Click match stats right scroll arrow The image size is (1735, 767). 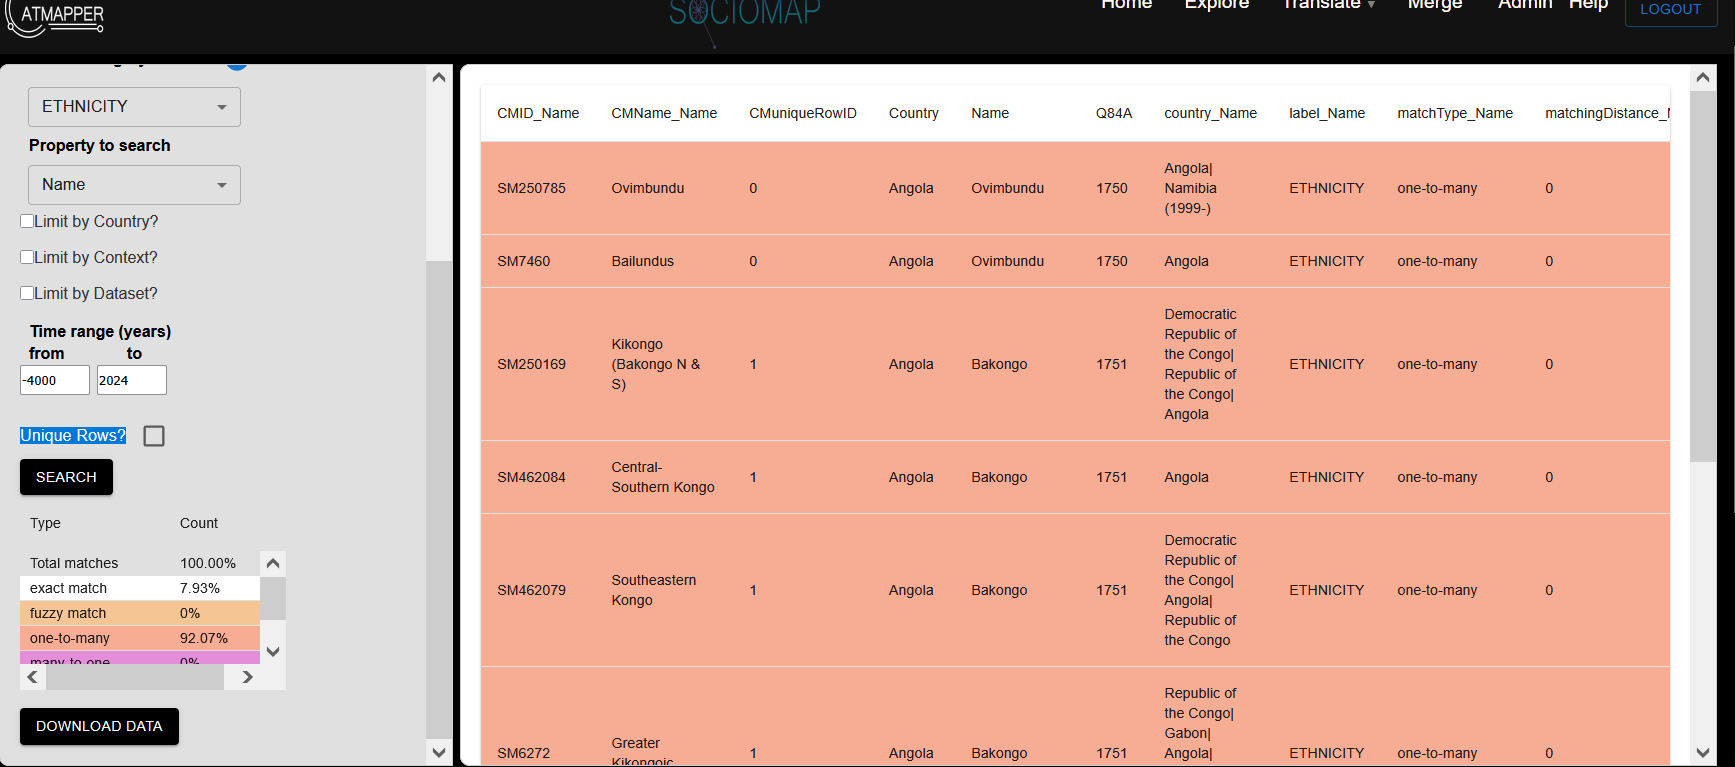[x=247, y=677]
